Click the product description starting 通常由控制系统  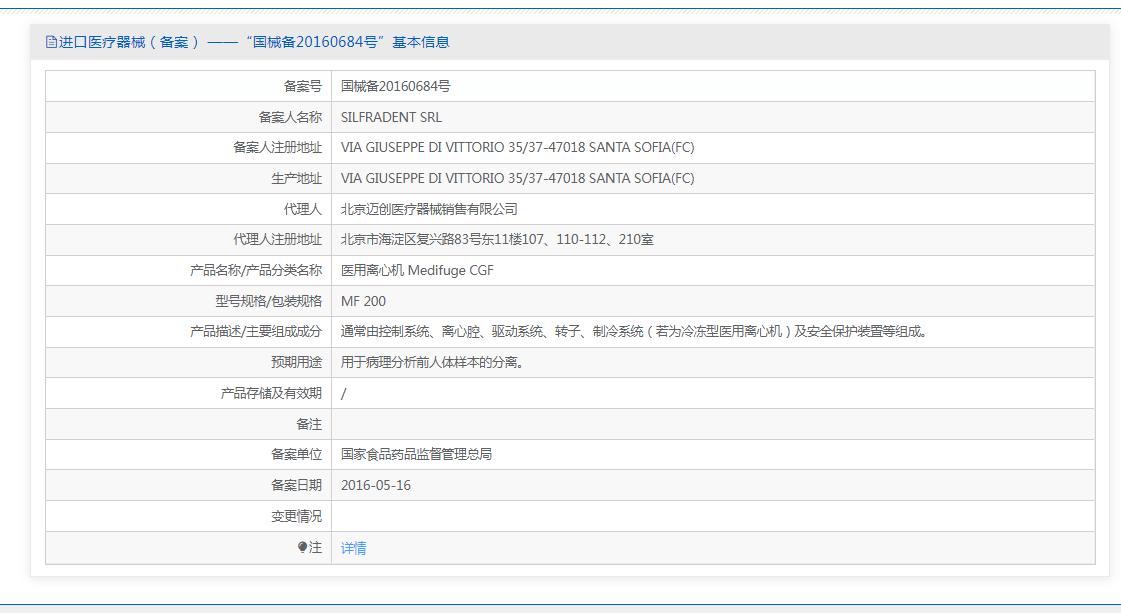pos(634,332)
